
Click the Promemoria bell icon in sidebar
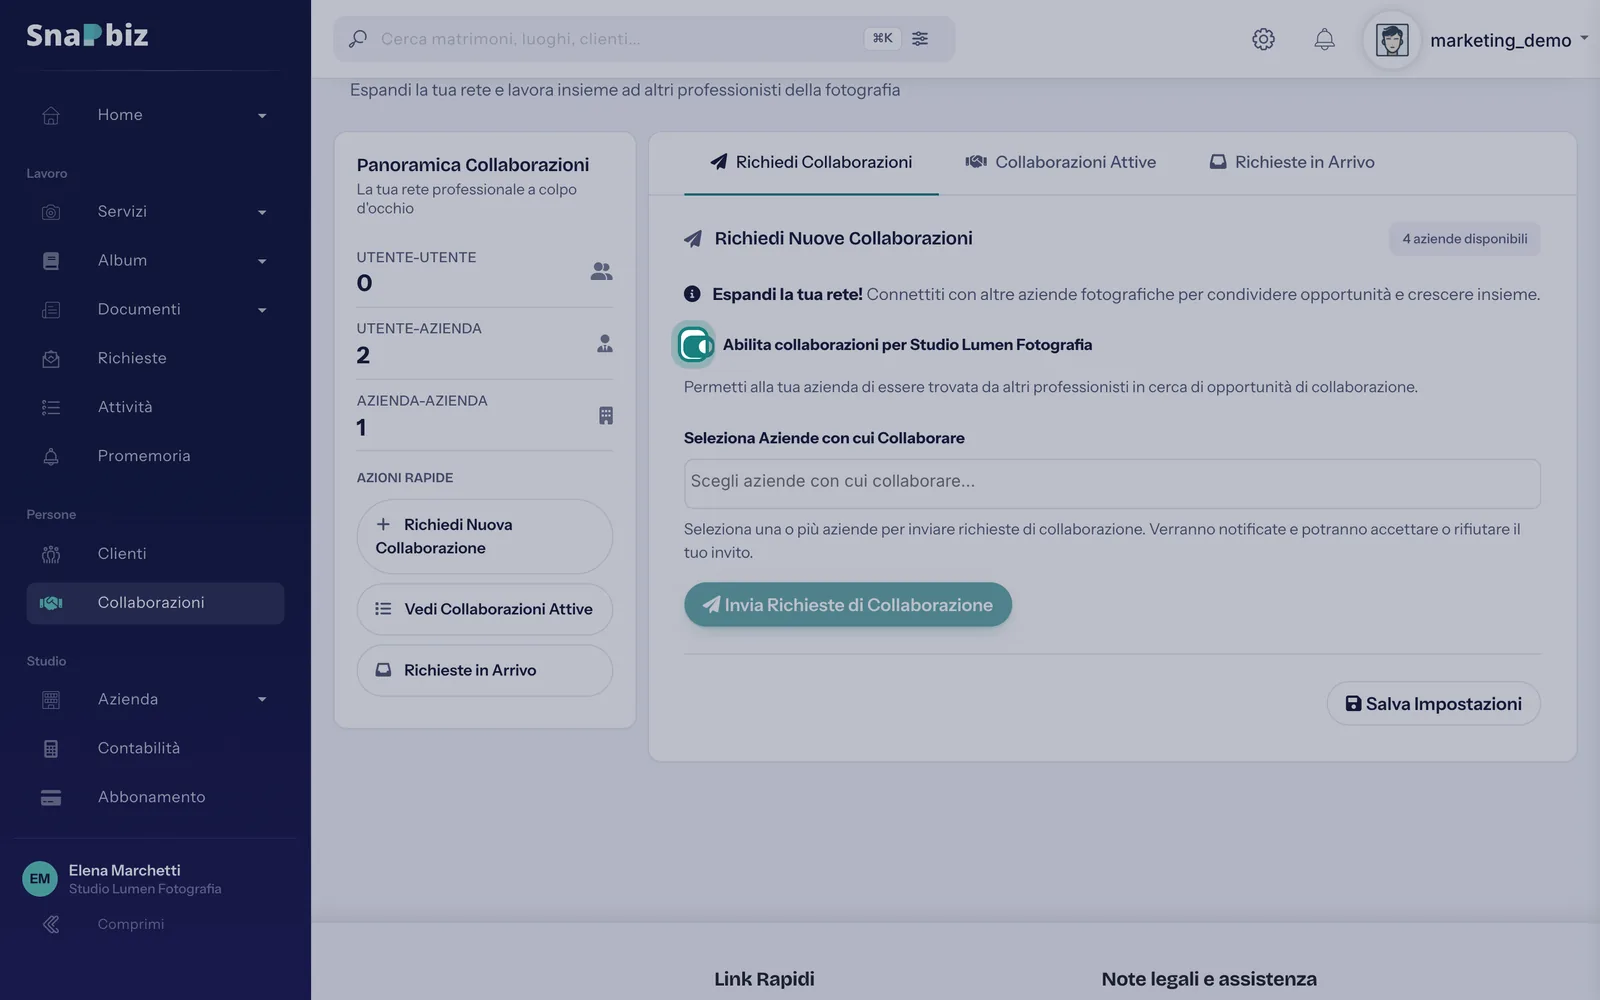[x=51, y=456]
